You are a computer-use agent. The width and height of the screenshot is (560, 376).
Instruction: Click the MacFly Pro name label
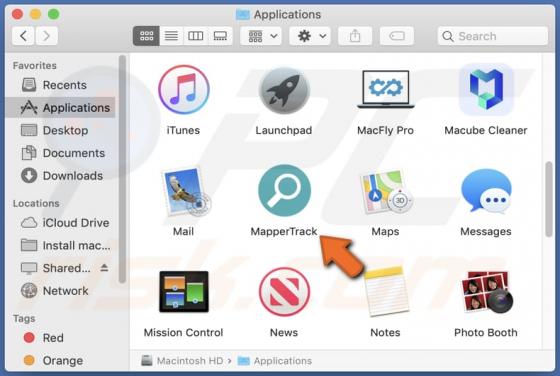click(x=385, y=130)
